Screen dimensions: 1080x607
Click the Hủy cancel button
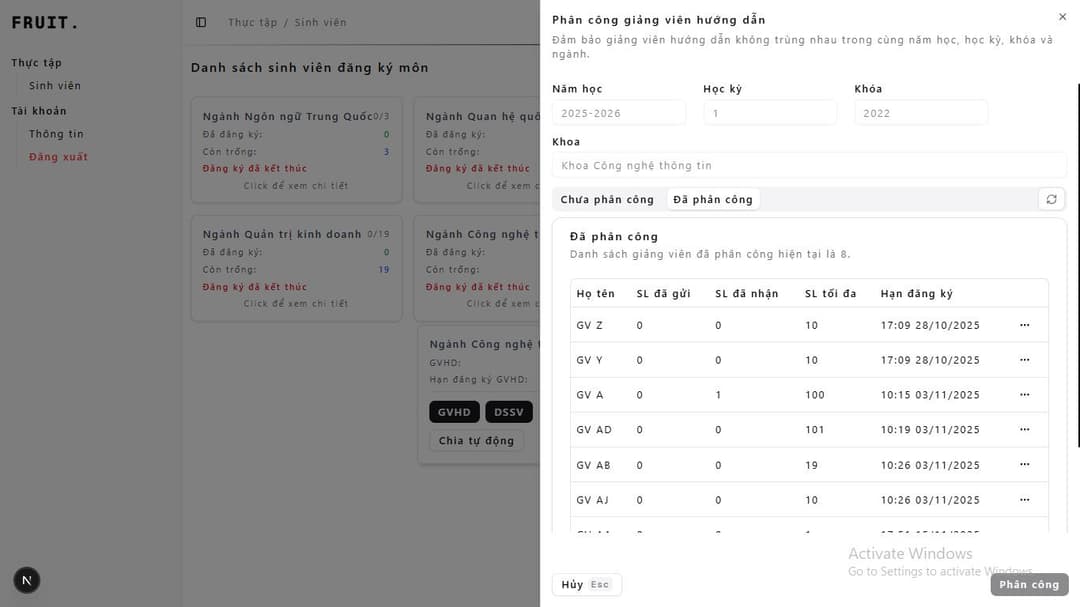(586, 585)
